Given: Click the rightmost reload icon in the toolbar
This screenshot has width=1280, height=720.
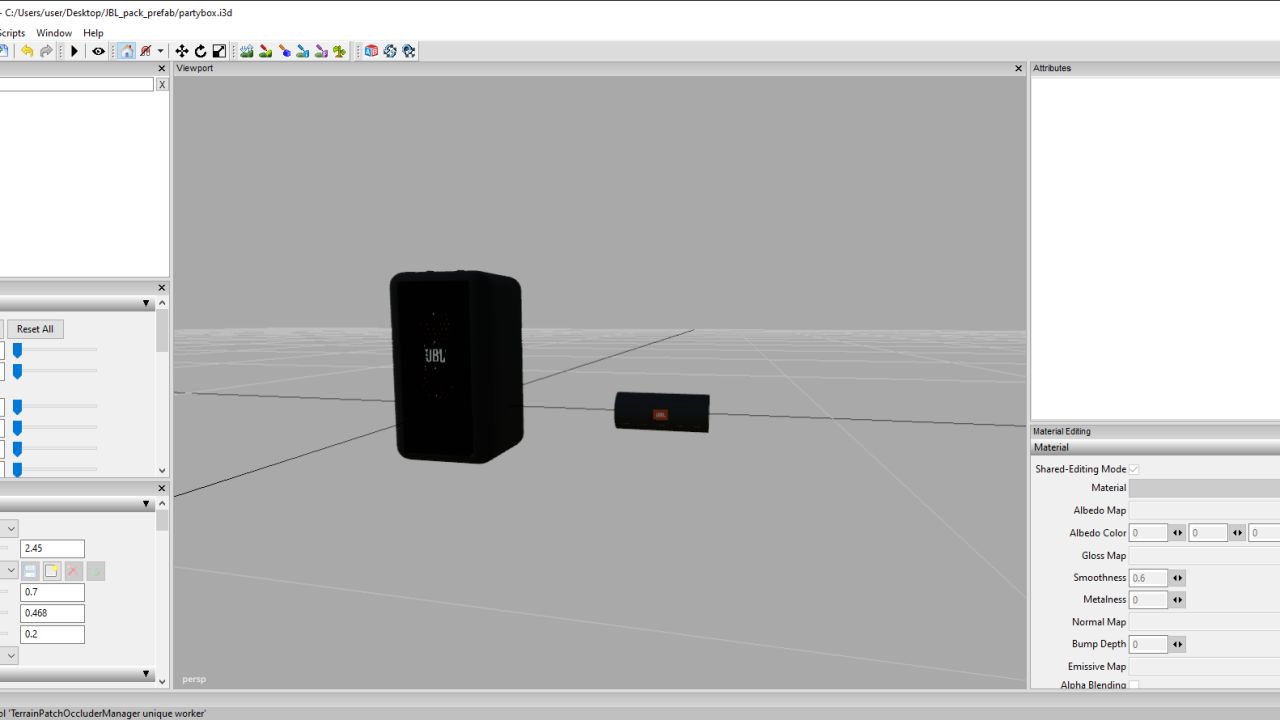Looking at the screenshot, I should coord(409,51).
